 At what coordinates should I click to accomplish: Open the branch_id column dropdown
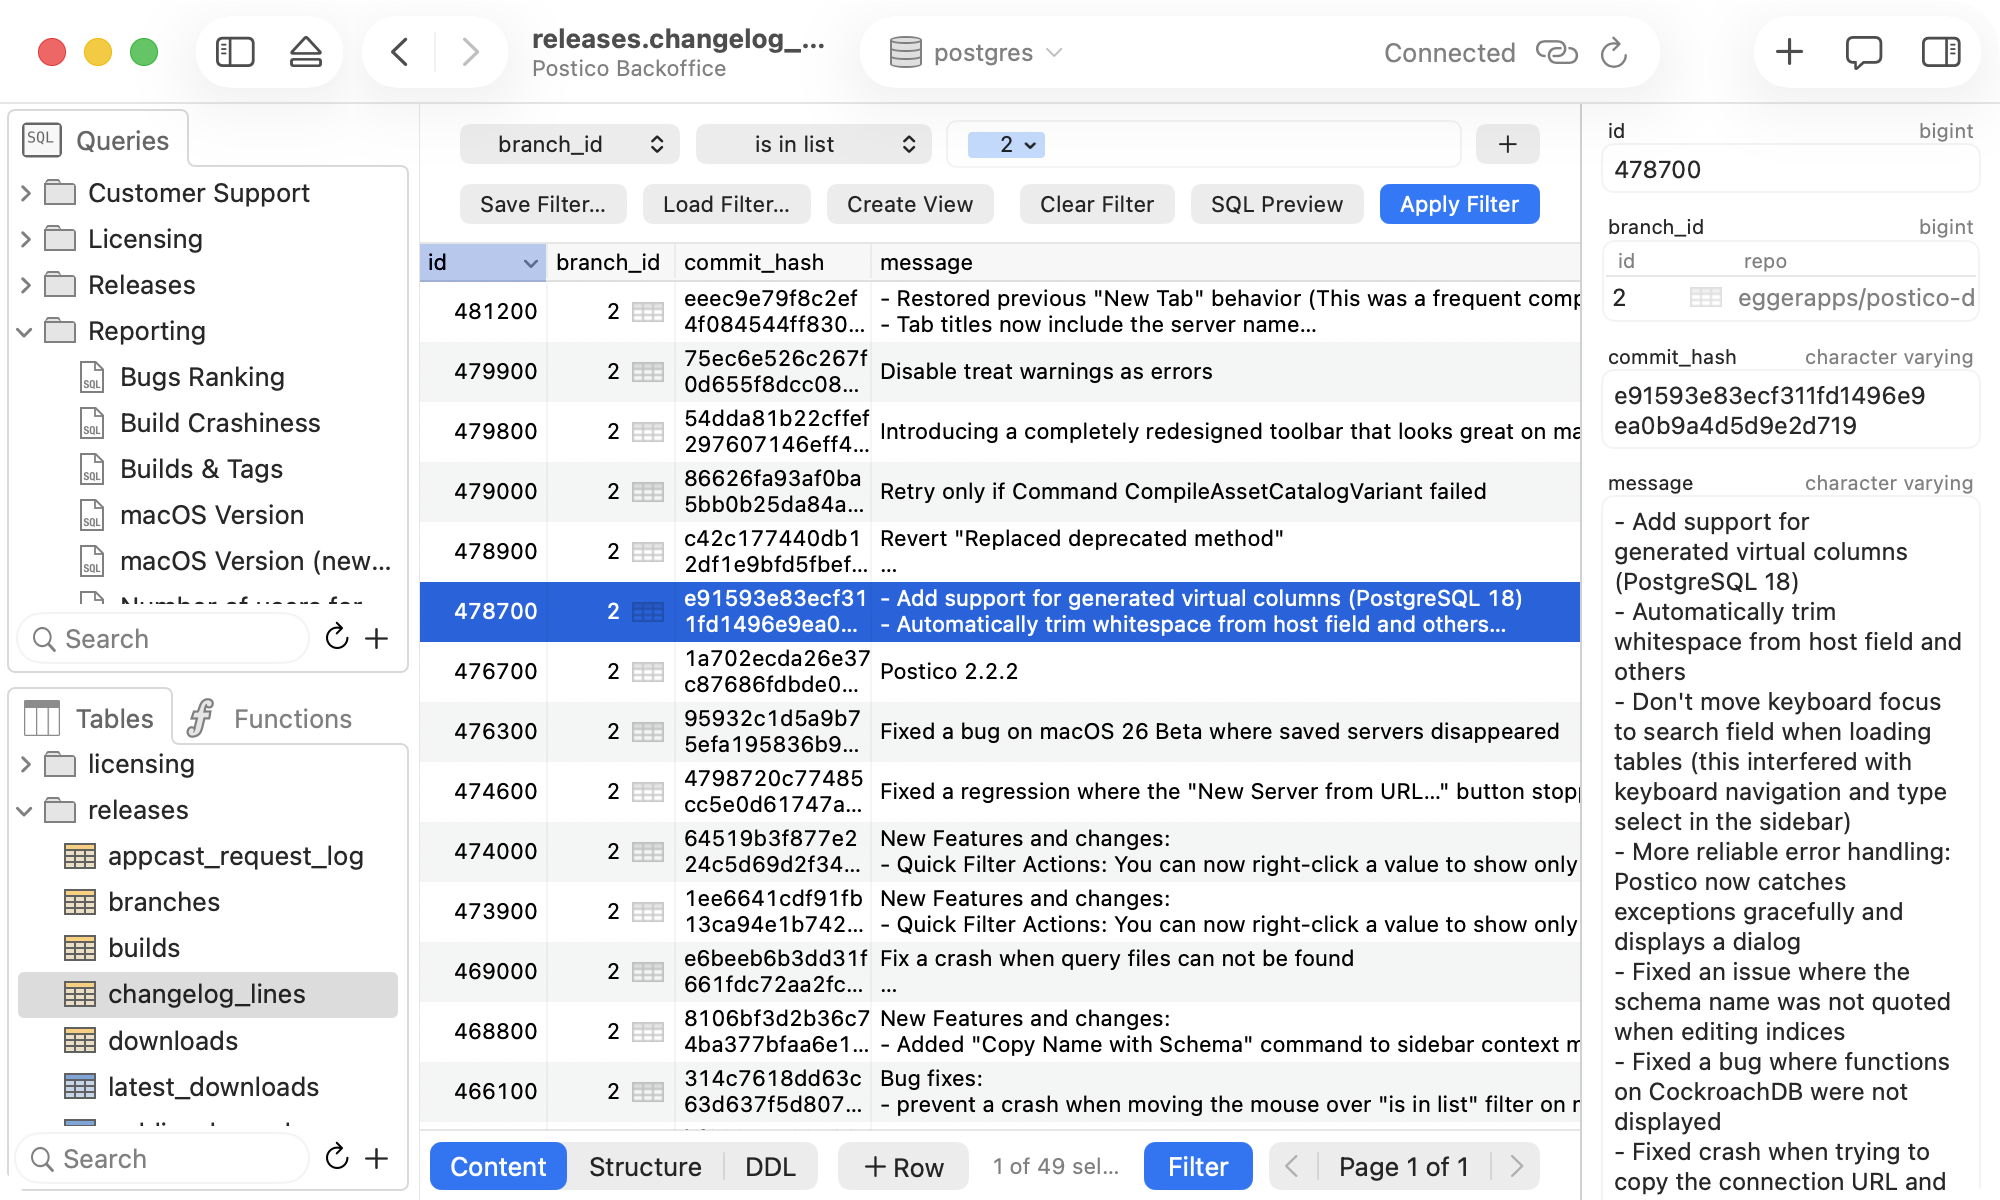click(x=570, y=145)
